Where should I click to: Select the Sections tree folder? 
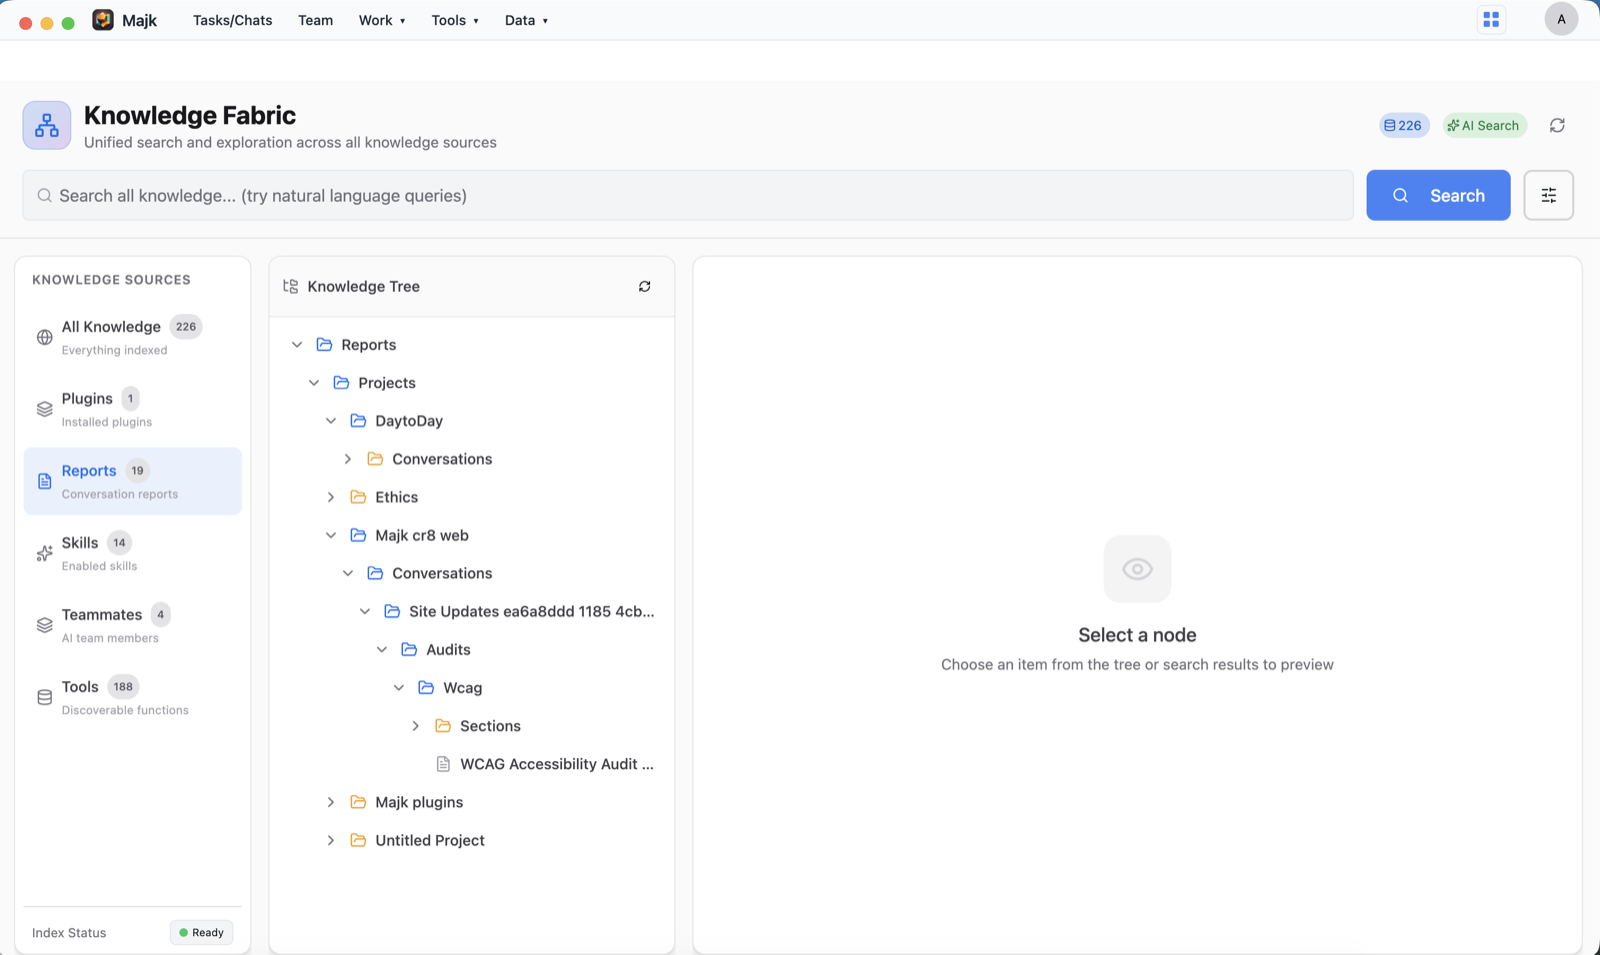[490, 726]
